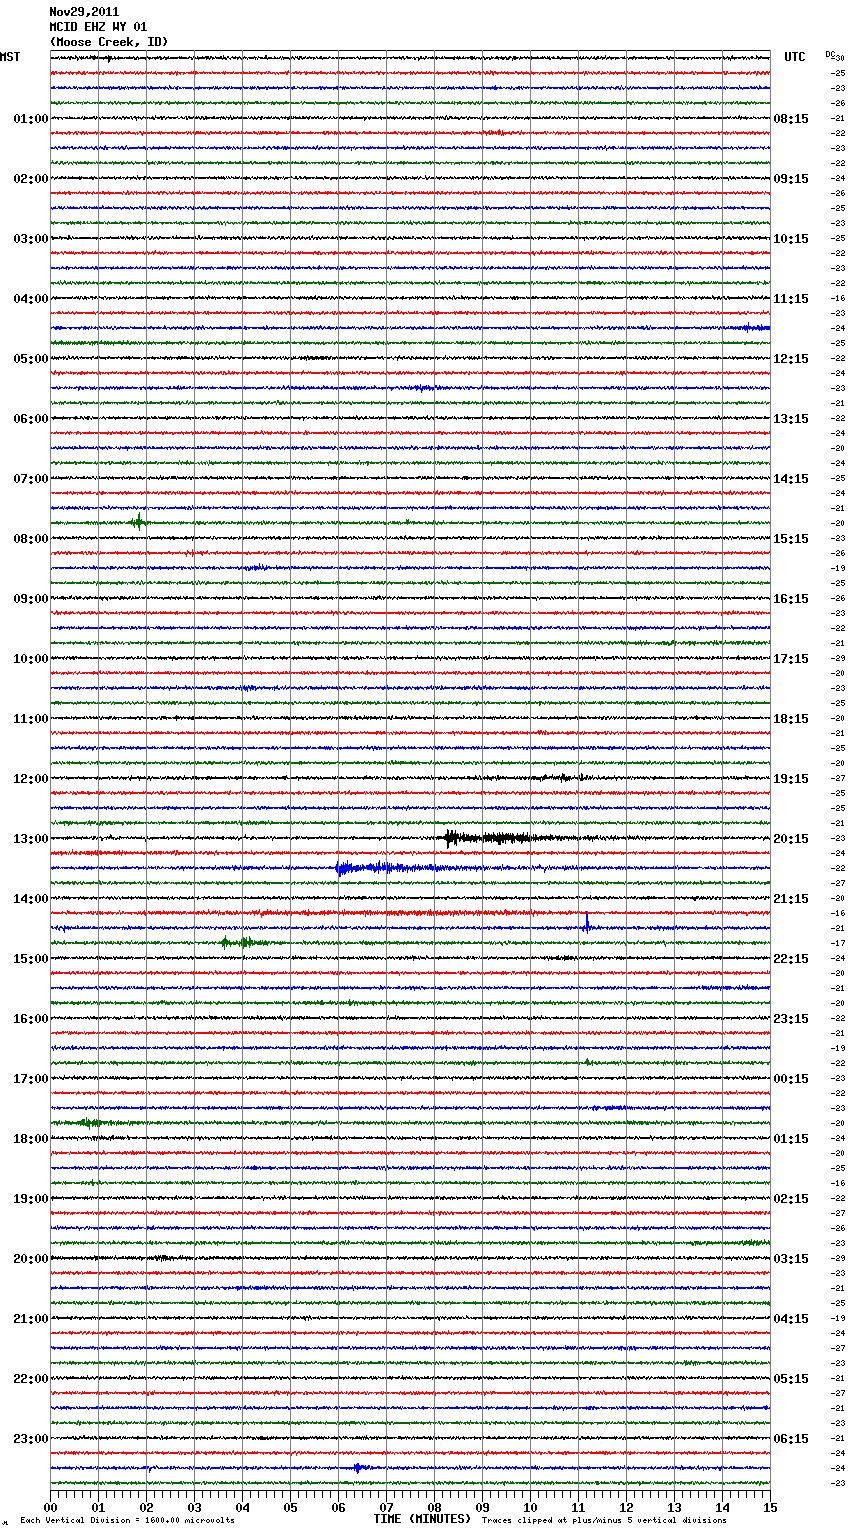Select the 14:15 UTC time label
This screenshot has width=850, height=1534.
point(791,479)
